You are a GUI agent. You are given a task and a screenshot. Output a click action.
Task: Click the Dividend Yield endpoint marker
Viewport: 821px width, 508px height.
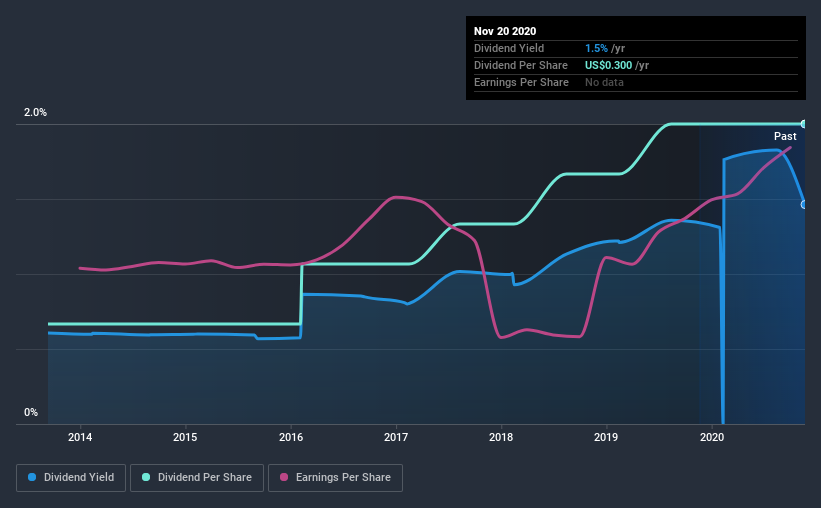click(803, 205)
